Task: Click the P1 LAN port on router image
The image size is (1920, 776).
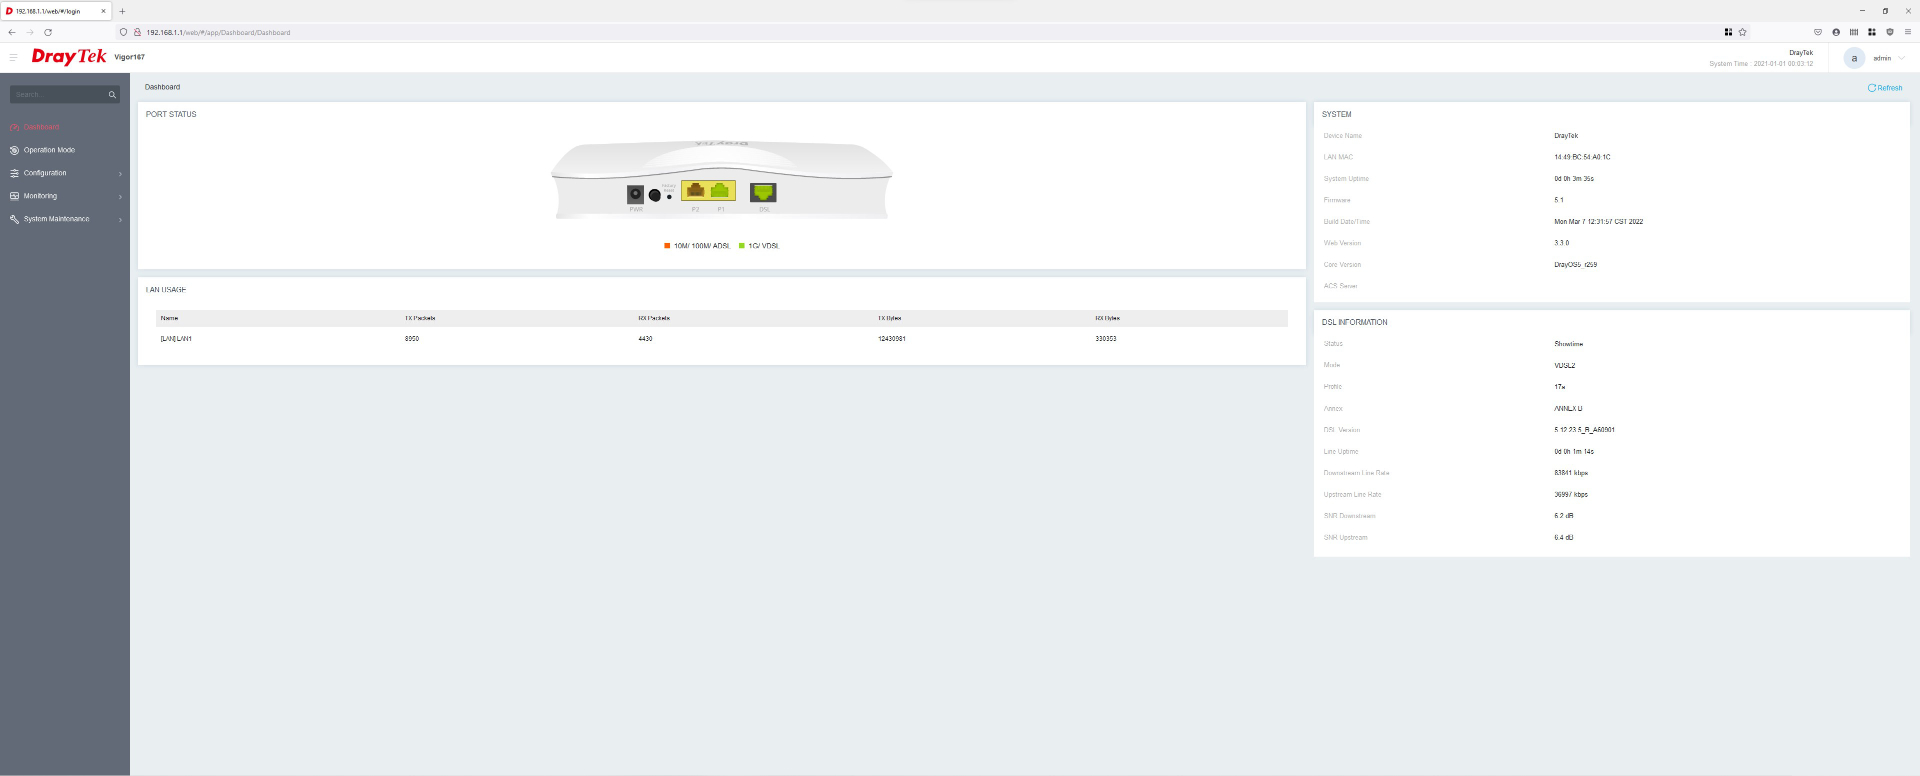Action: tap(720, 191)
